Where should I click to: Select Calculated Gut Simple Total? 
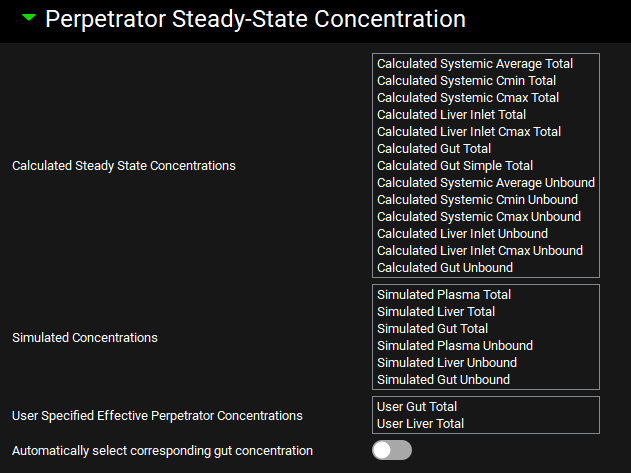pos(455,166)
